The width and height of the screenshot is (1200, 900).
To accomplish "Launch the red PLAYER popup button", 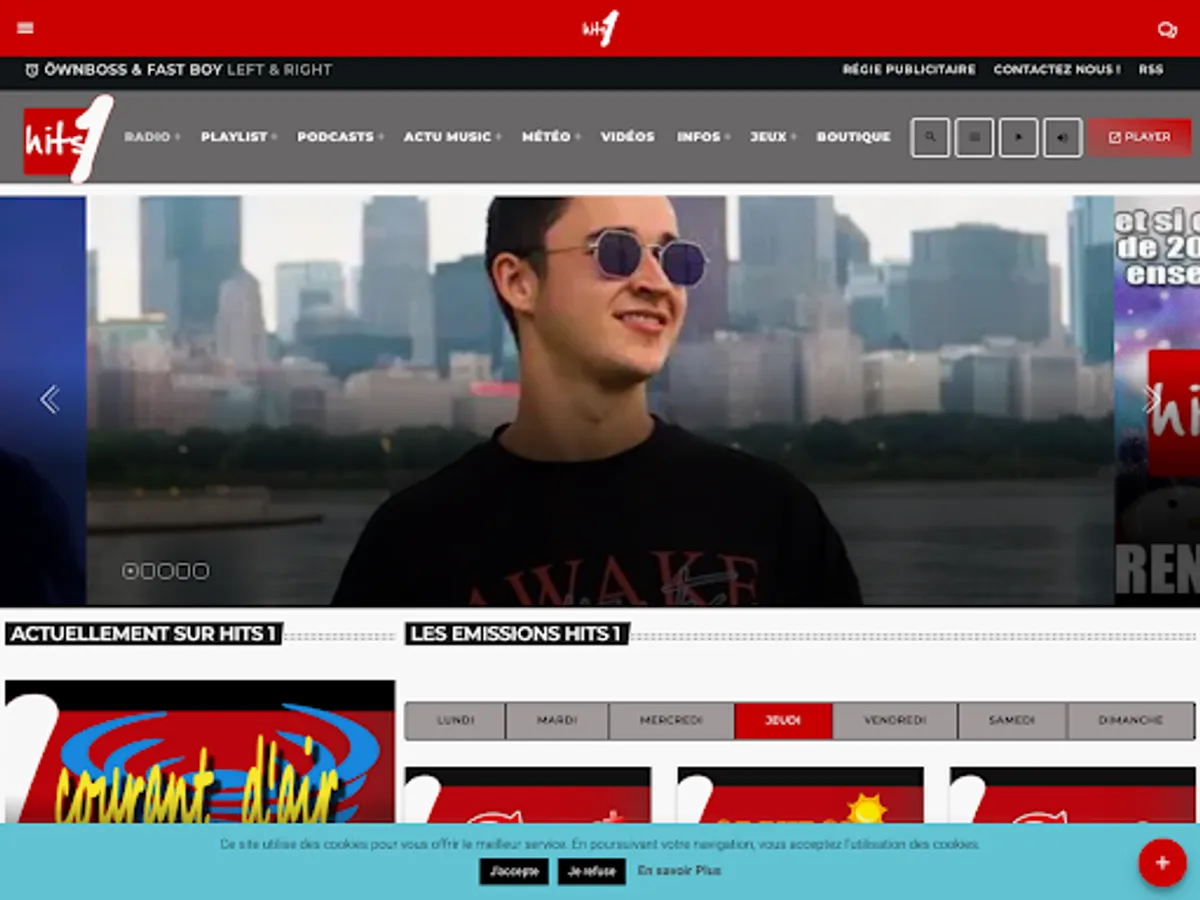I will (x=1139, y=137).
